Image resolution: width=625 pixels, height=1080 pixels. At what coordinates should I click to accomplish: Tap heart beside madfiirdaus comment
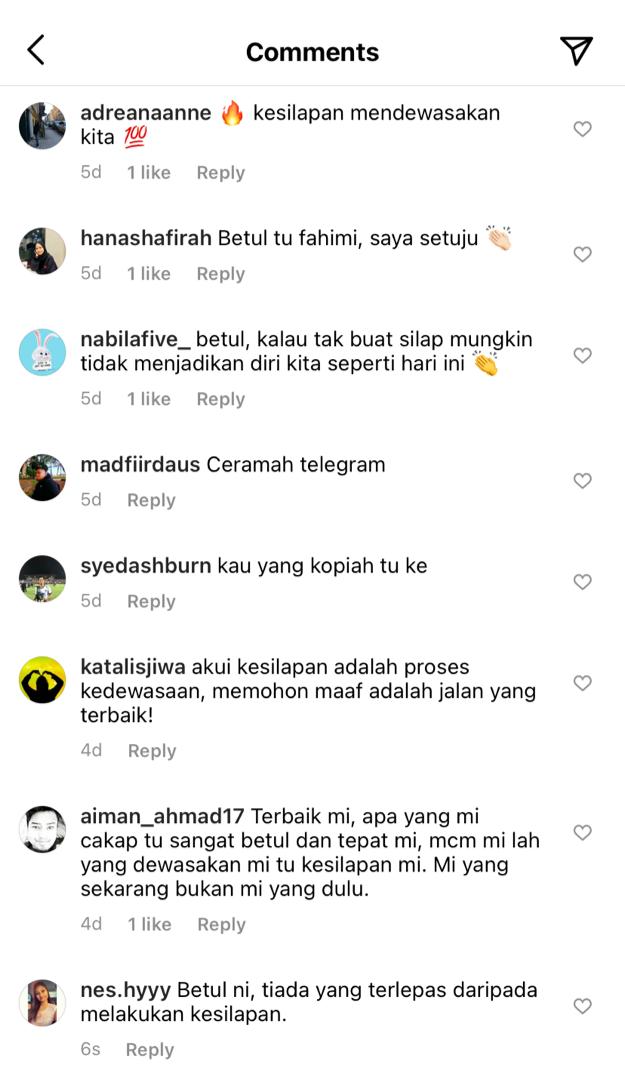click(x=582, y=481)
